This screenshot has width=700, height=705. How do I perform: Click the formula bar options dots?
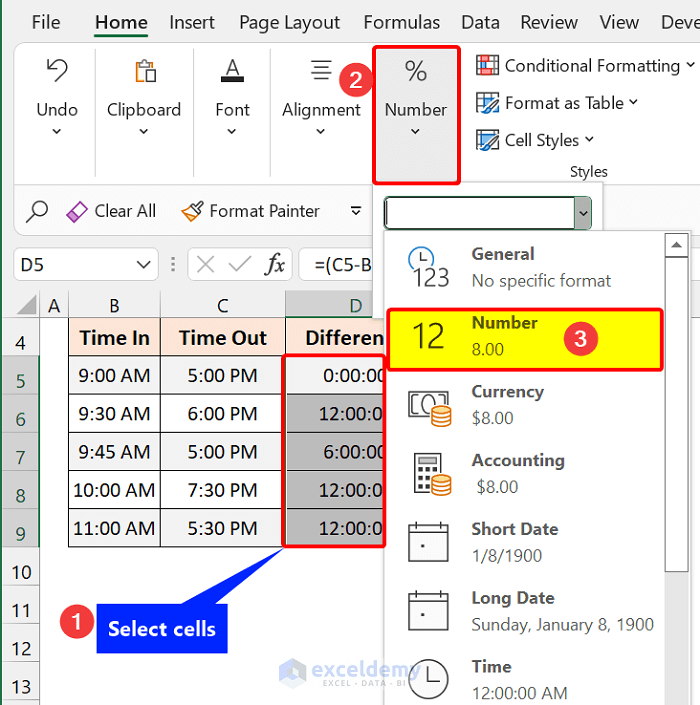[x=173, y=264]
